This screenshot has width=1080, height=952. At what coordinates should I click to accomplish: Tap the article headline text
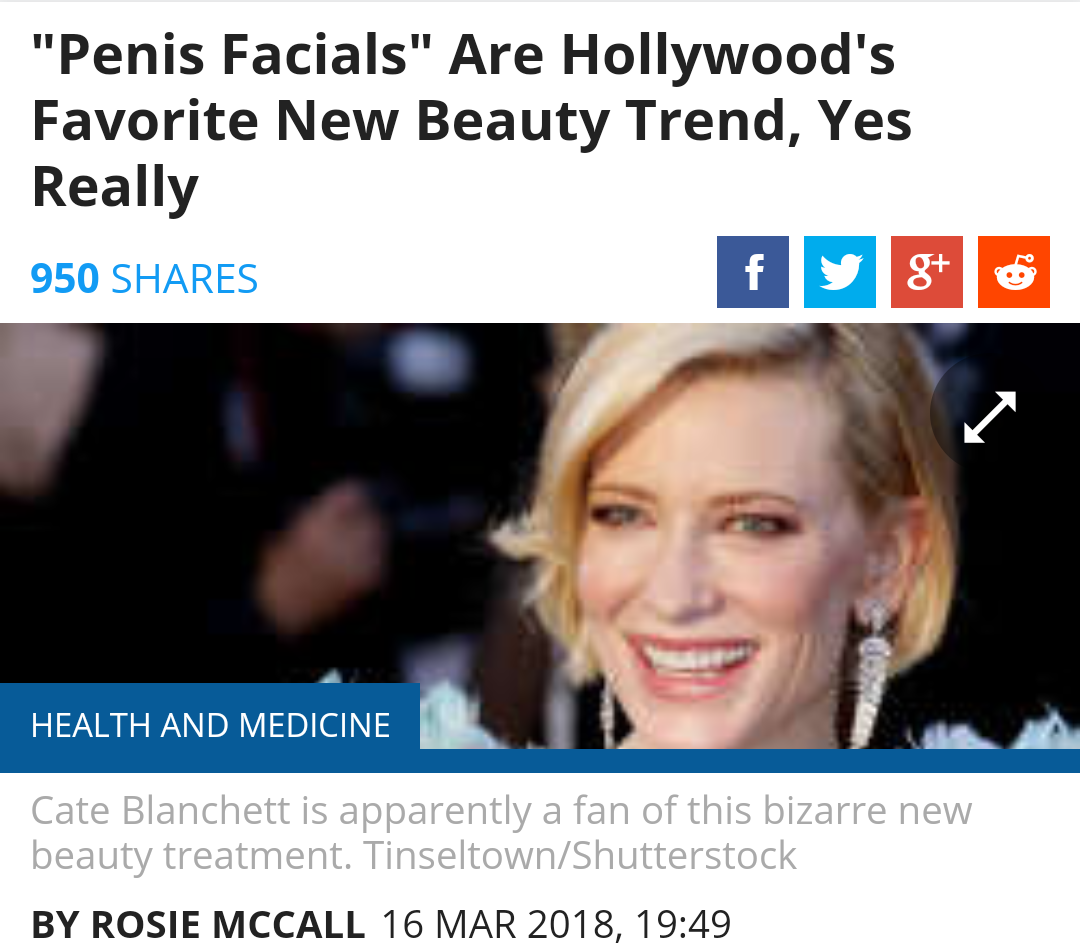tap(470, 120)
